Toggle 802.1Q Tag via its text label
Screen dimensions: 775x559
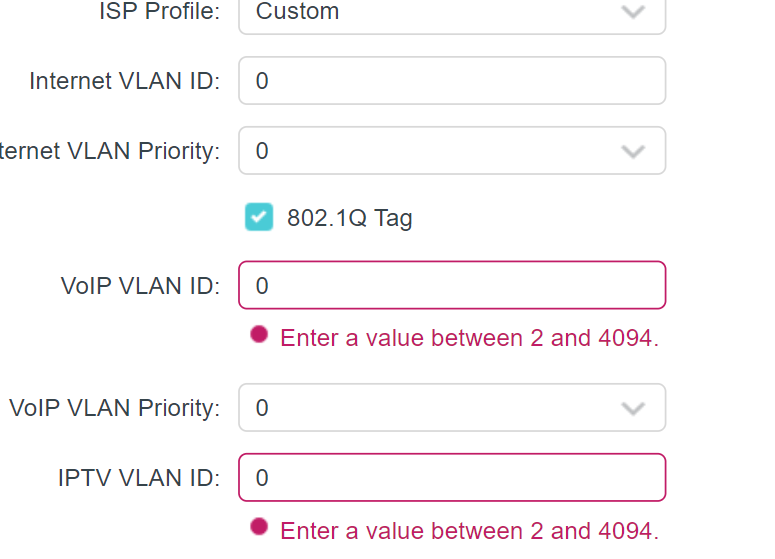pos(349,218)
